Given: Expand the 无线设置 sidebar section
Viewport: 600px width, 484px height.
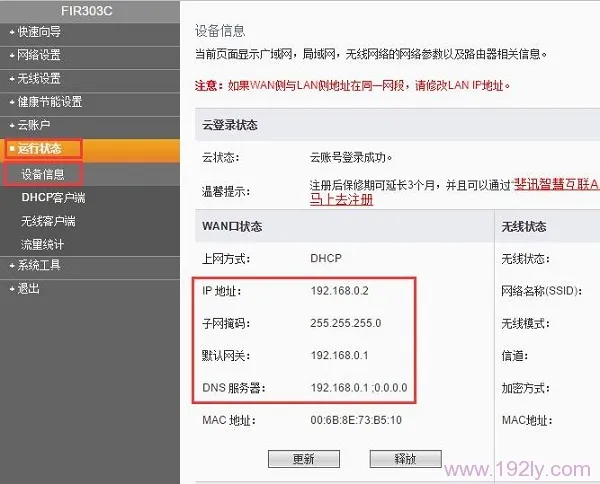Looking at the screenshot, I should tap(40, 78).
